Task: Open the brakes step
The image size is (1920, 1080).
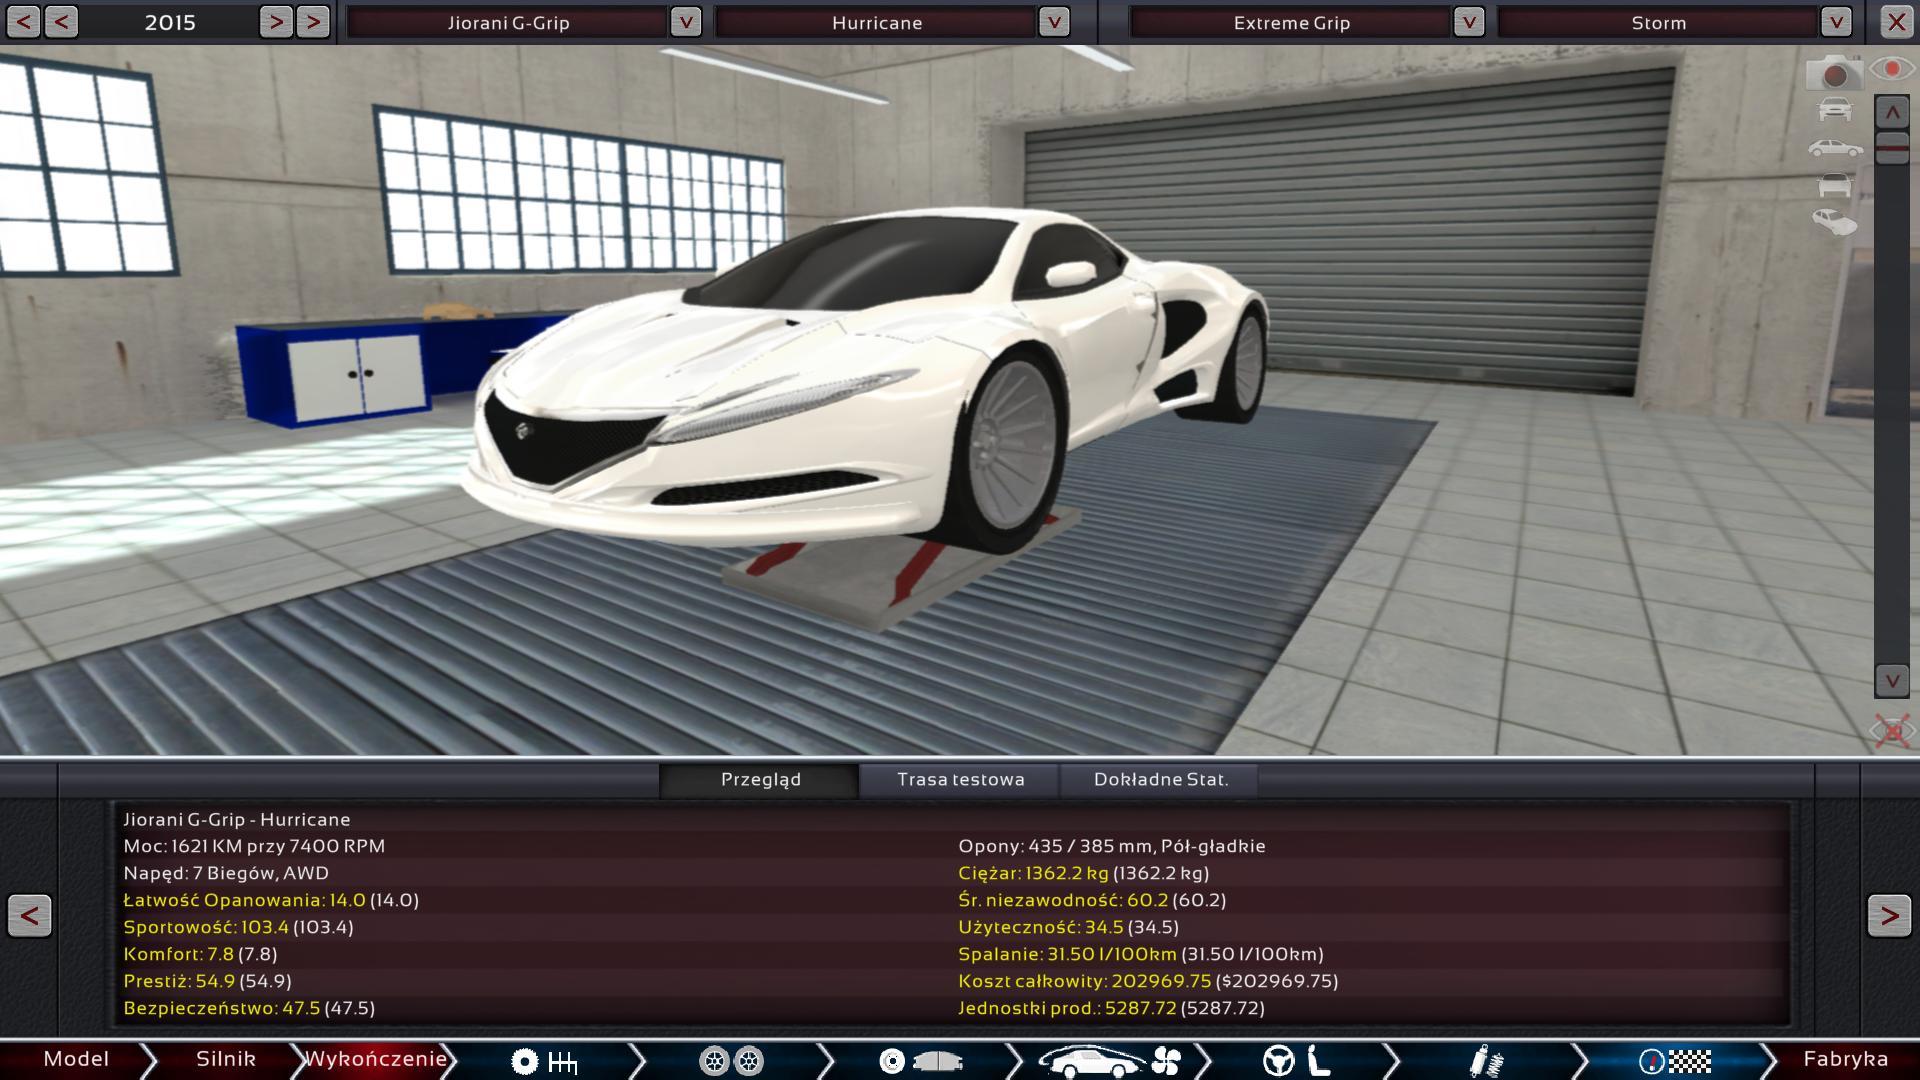Action: click(920, 1061)
